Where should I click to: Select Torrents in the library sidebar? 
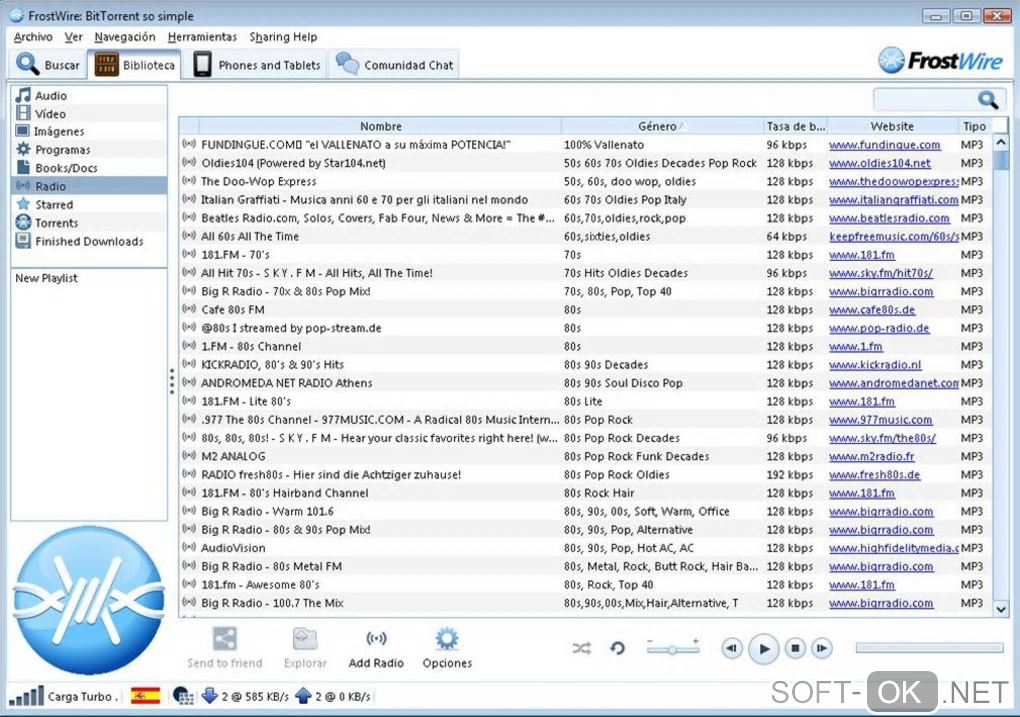point(56,223)
